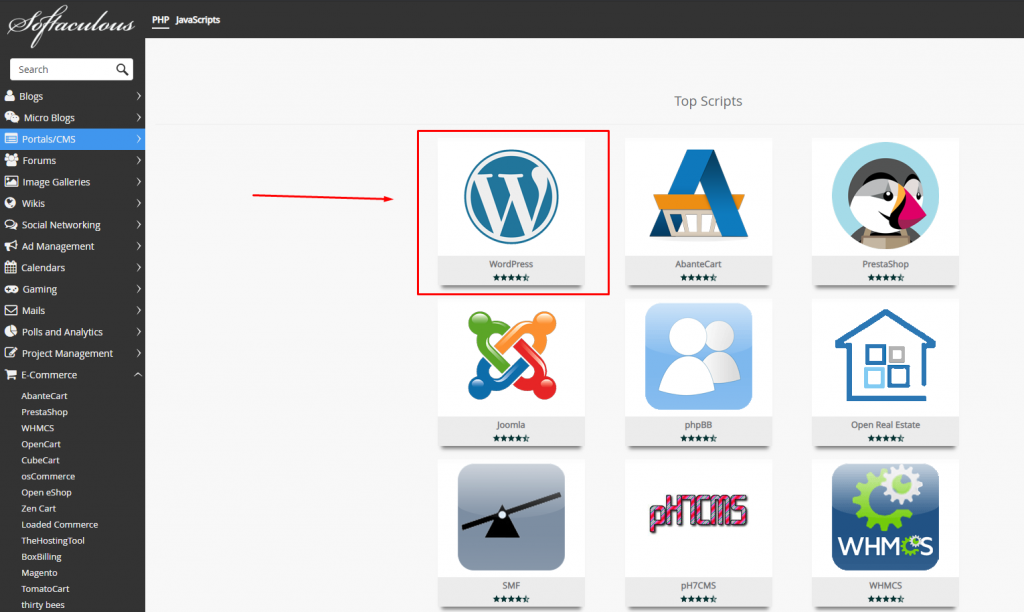This screenshot has height=612, width=1024.
Task: Open PrestaShop in the E-Commerce list
Action: pos(44,412)
